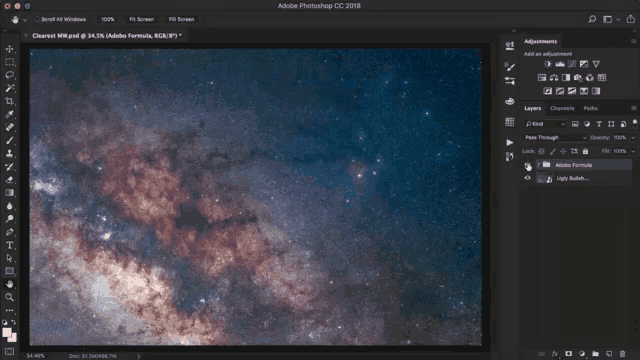Select the Dodge tool
This screenshot has width=640, height=360.
9,219
